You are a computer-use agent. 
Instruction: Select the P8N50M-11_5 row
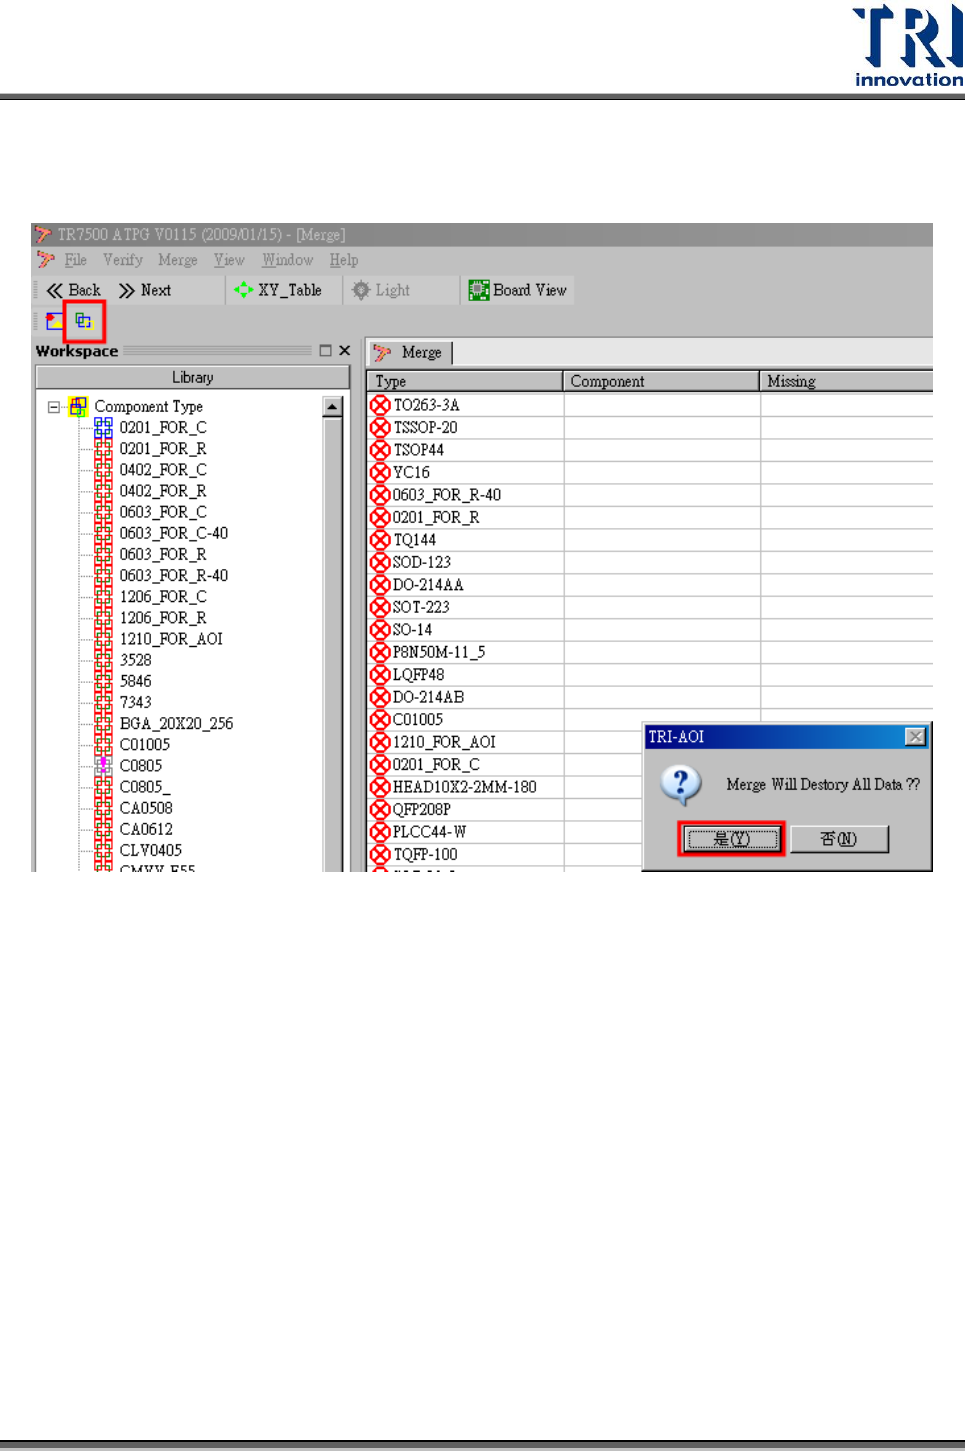click(650, 652)
